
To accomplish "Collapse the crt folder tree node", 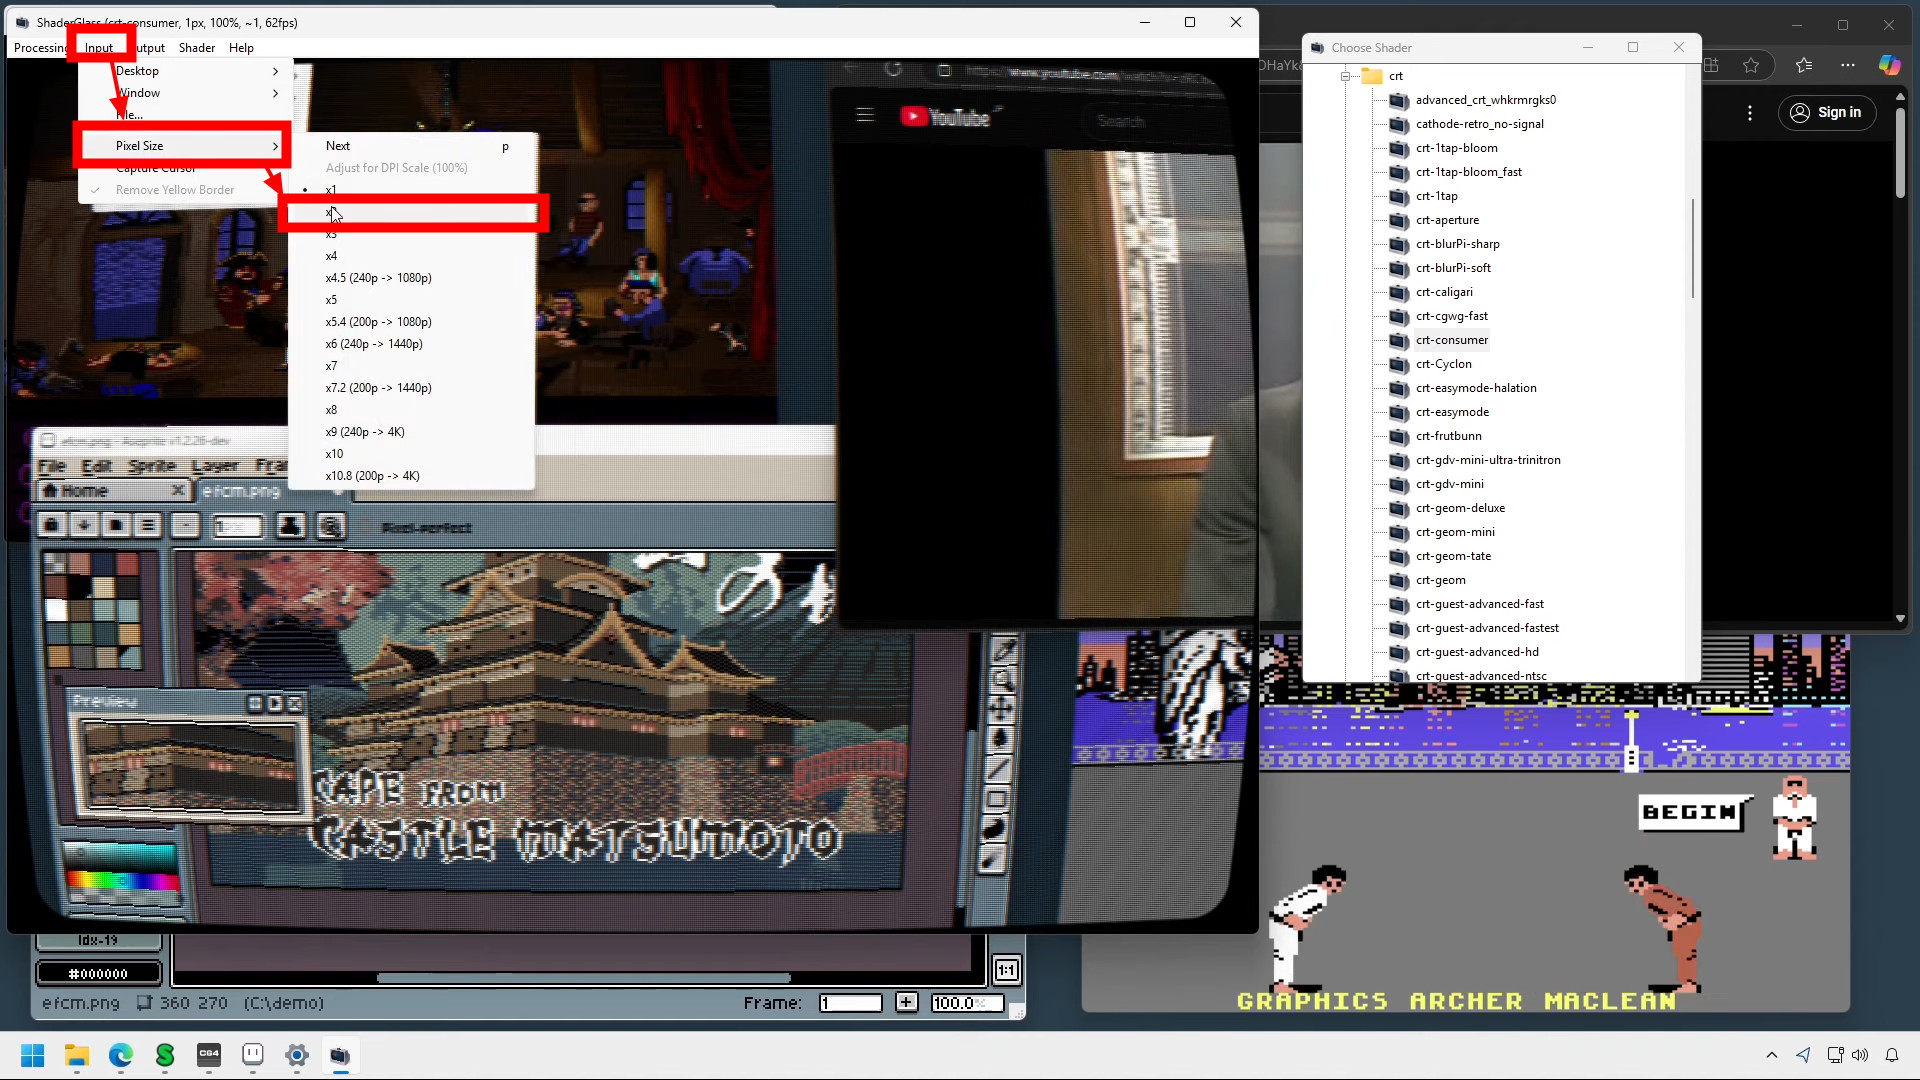I will [x=1346, y=76].
